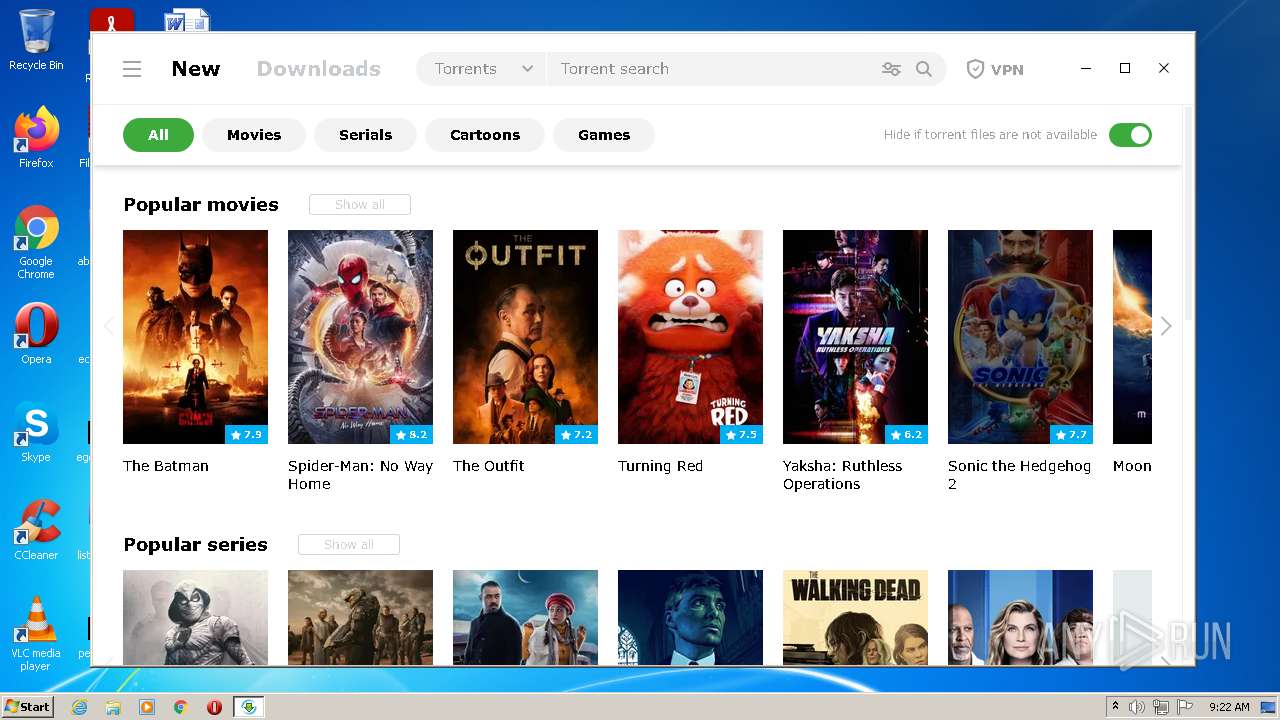Click the 7.2 star rating on The Outfit
This screenshot has width=1280, height=720.
(576, 435)
